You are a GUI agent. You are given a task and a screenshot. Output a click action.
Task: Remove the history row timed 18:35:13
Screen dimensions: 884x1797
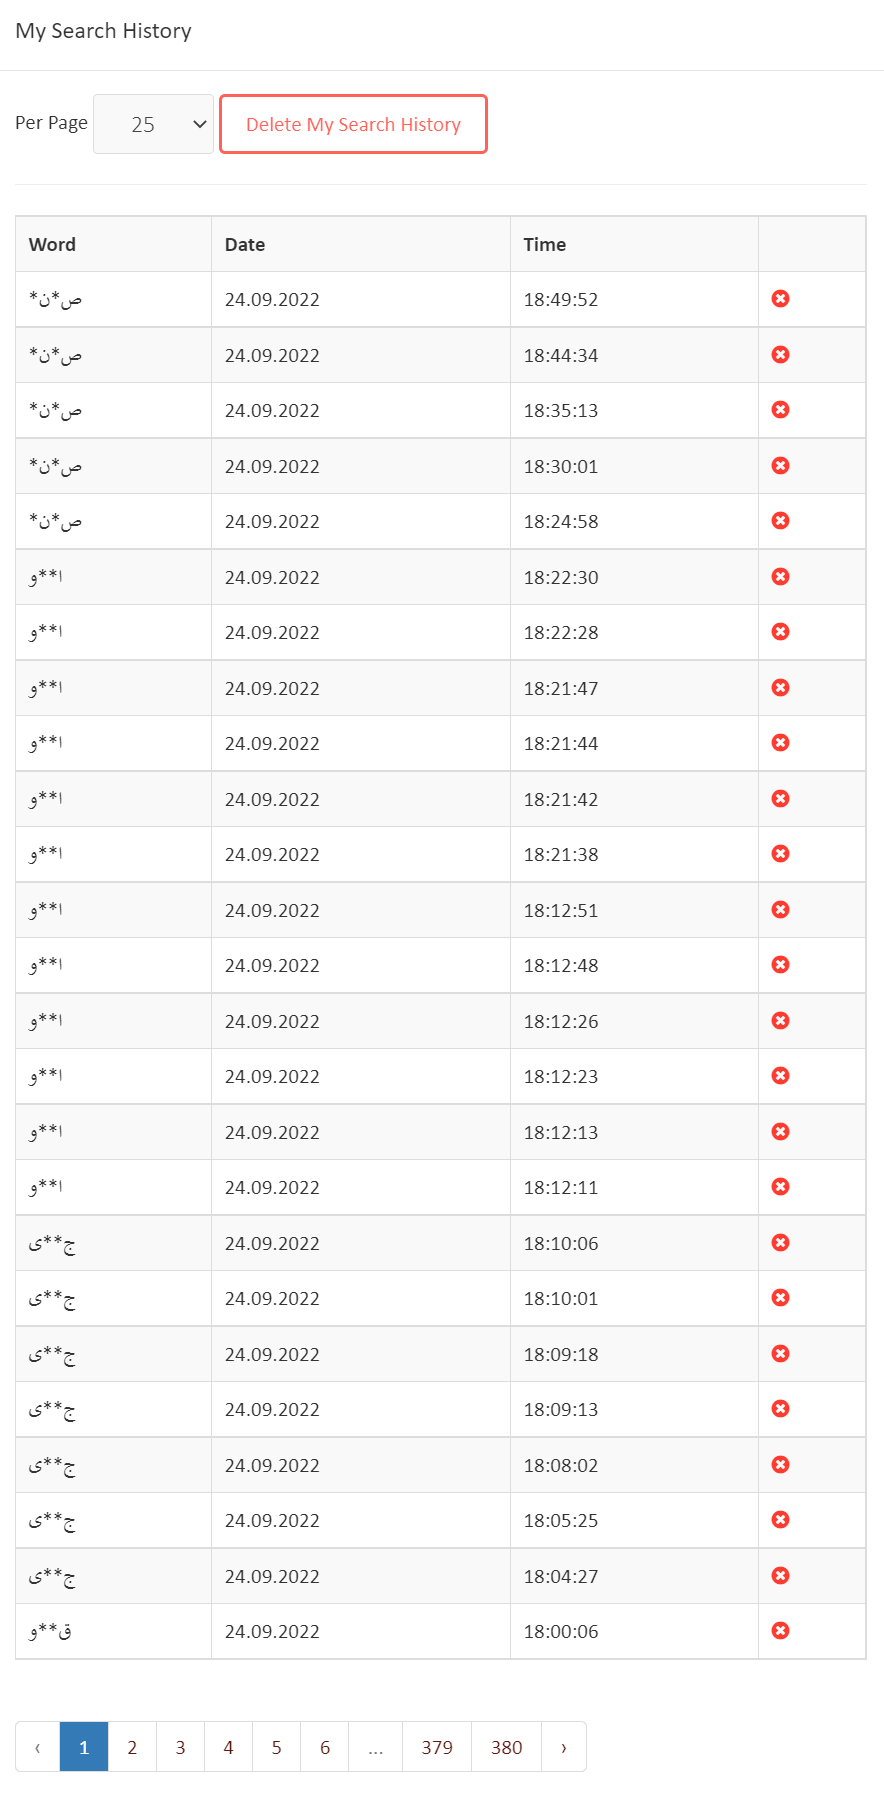(781, 410)
